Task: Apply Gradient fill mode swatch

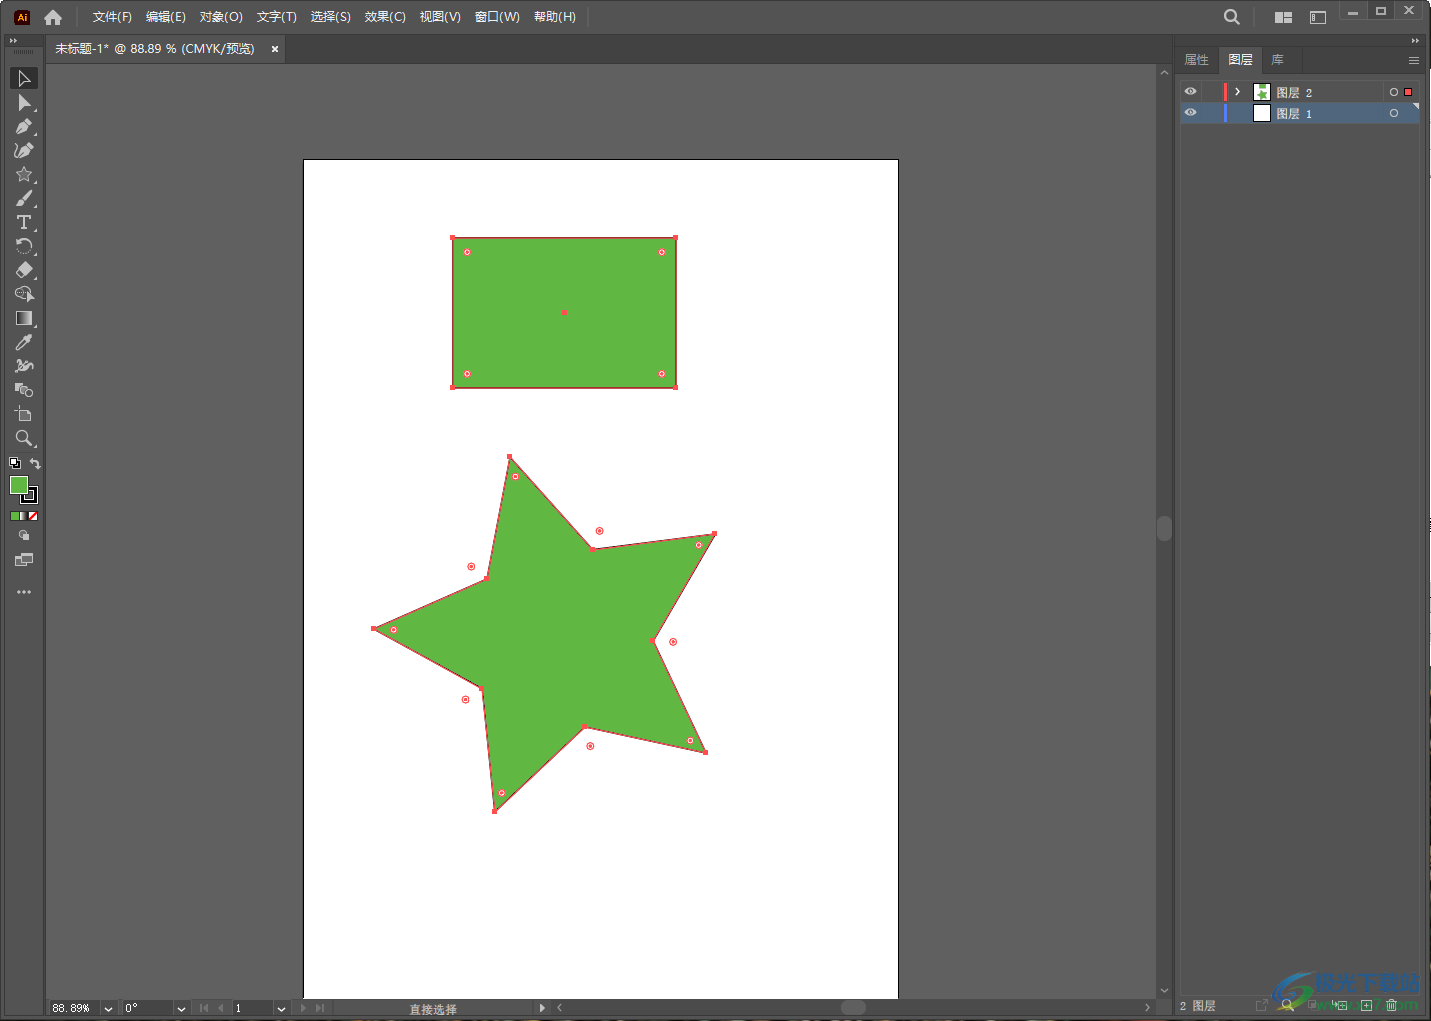Action: pyautogui.click(x=24, y=516)
